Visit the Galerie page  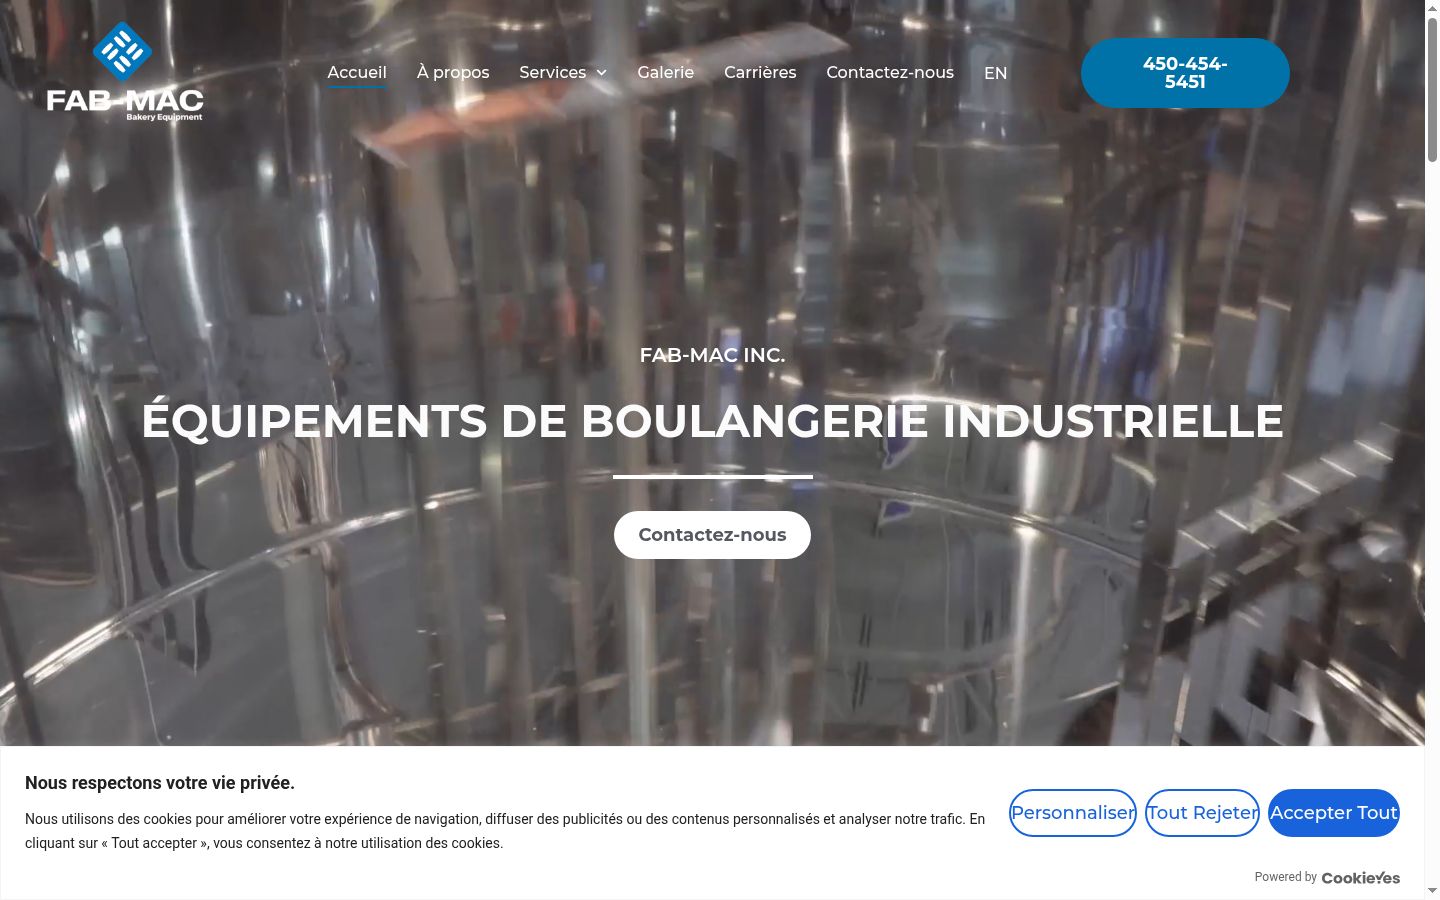[666, 72]
